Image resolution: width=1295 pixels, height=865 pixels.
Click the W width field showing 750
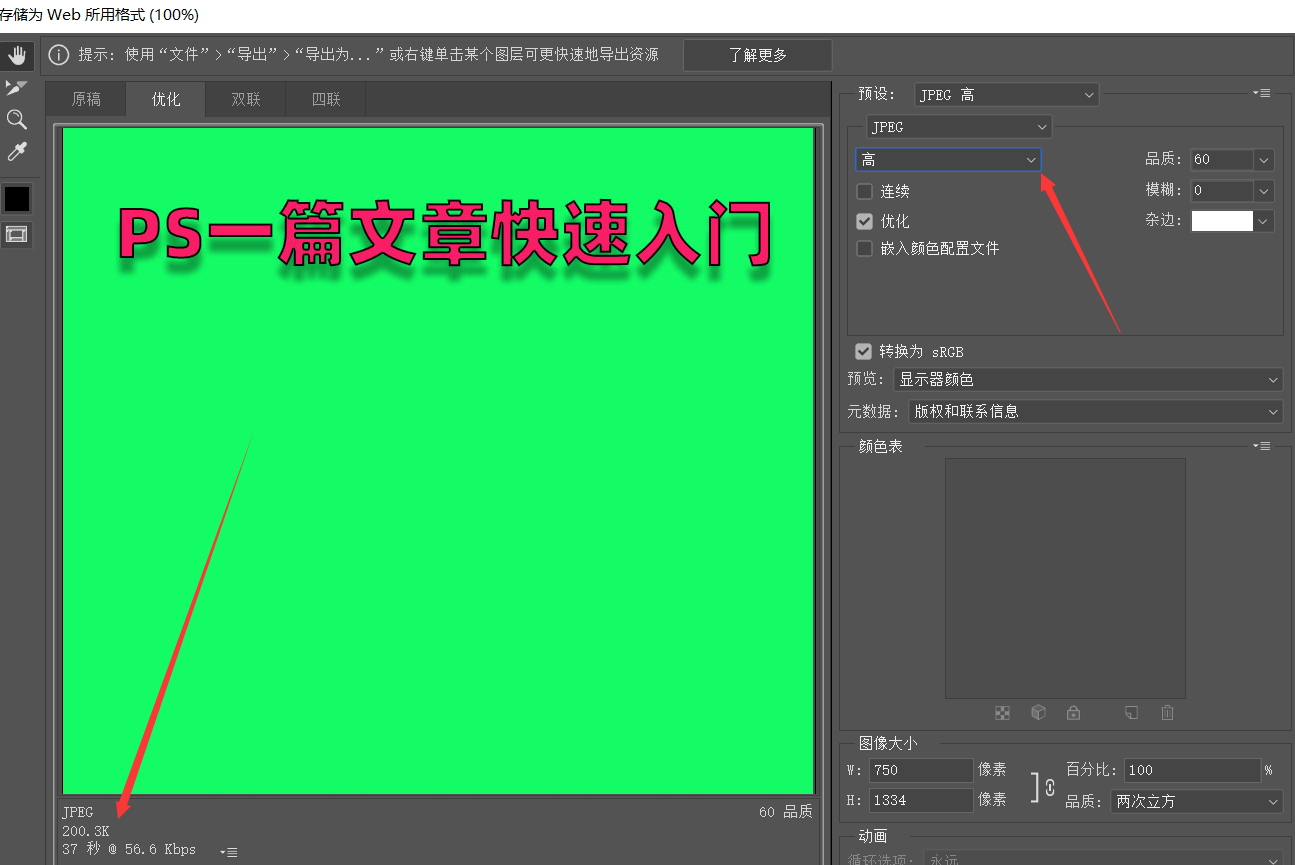pyautogui.click(x=920, y=770)
